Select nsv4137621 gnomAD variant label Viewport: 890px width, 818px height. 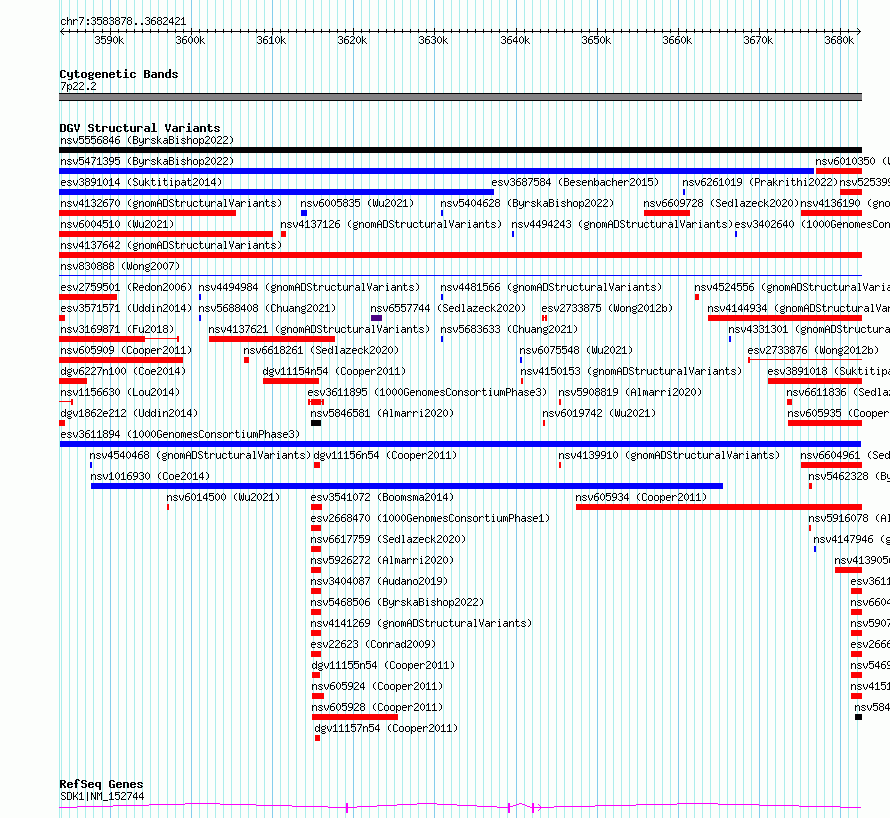click(x=319, y=329)
